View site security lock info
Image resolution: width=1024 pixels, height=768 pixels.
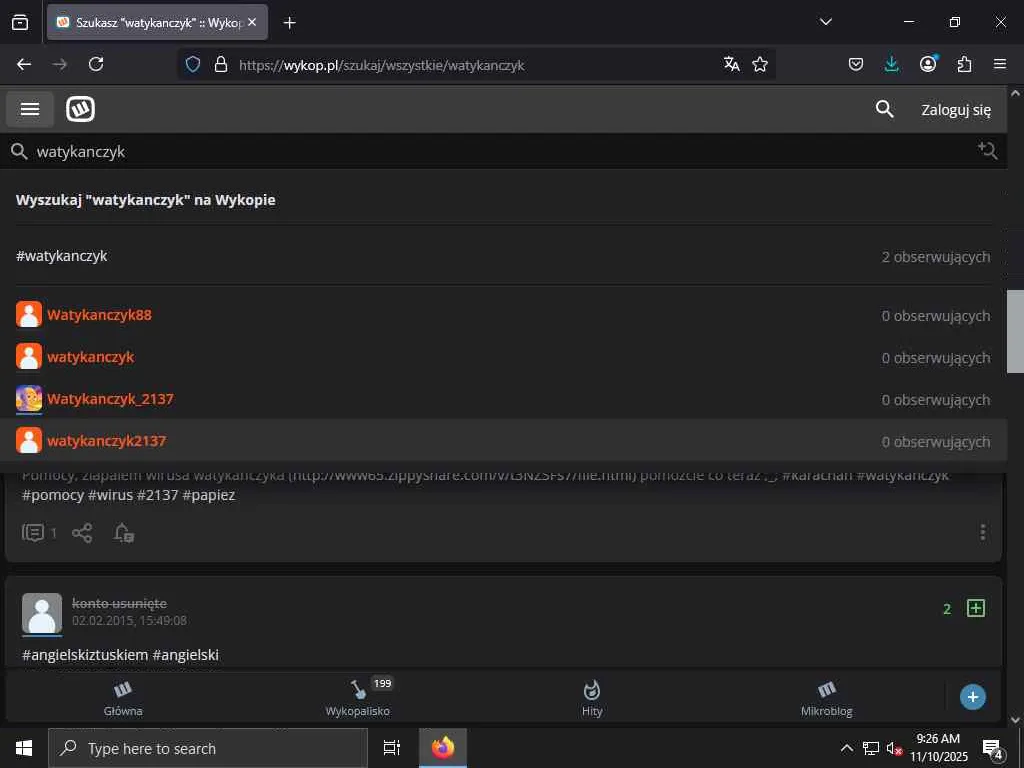(x=221, y=65)
